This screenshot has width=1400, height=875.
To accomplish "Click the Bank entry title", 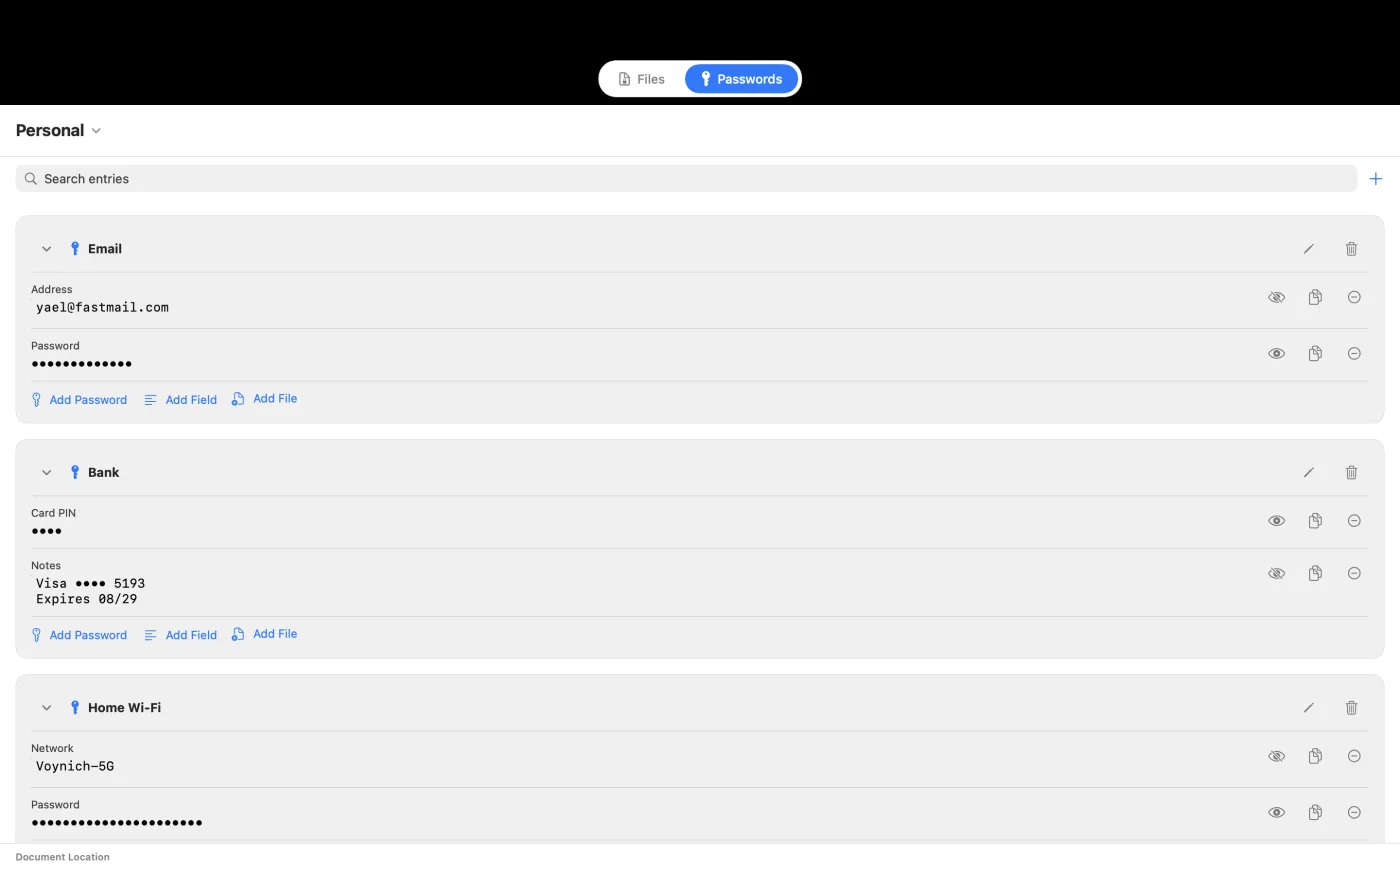I will point(103,473).
